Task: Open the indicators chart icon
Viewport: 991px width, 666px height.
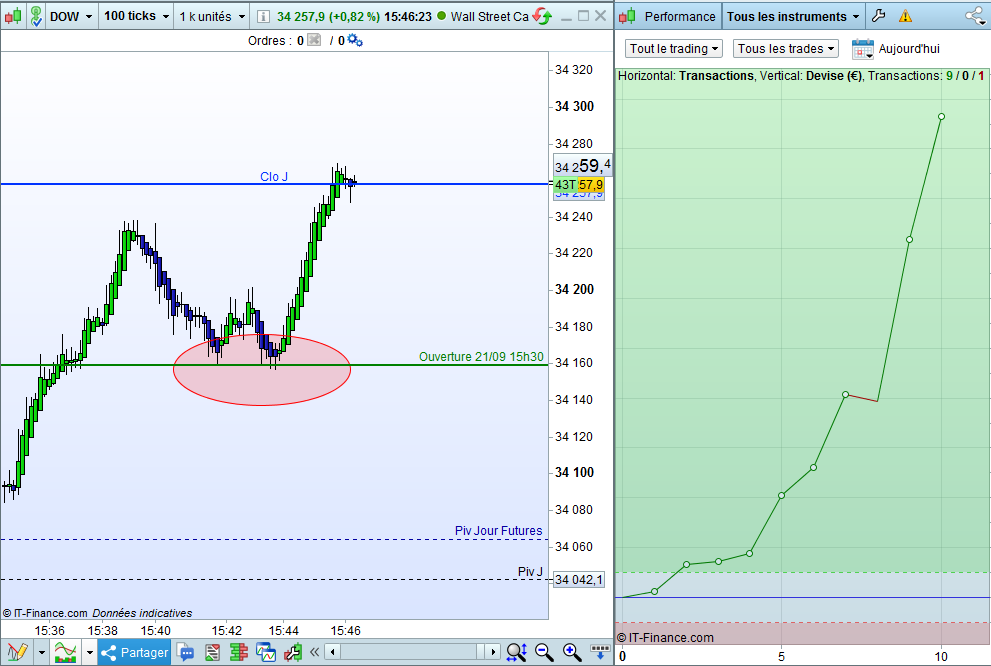Action: (66, 652)
